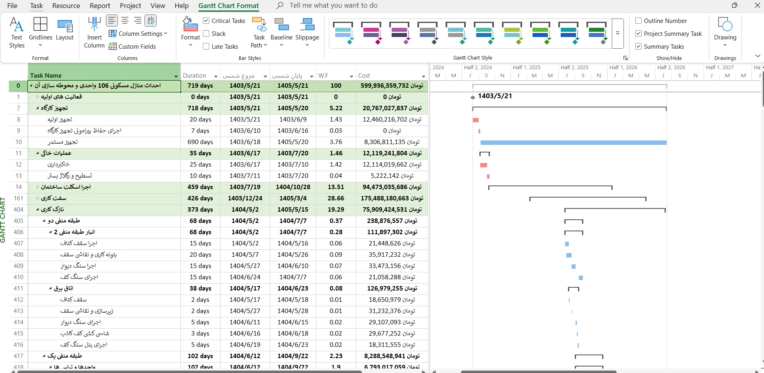The width and height of the screenshot is (764, 373).
Task: Open the bar Format menu
Action: 190,33
